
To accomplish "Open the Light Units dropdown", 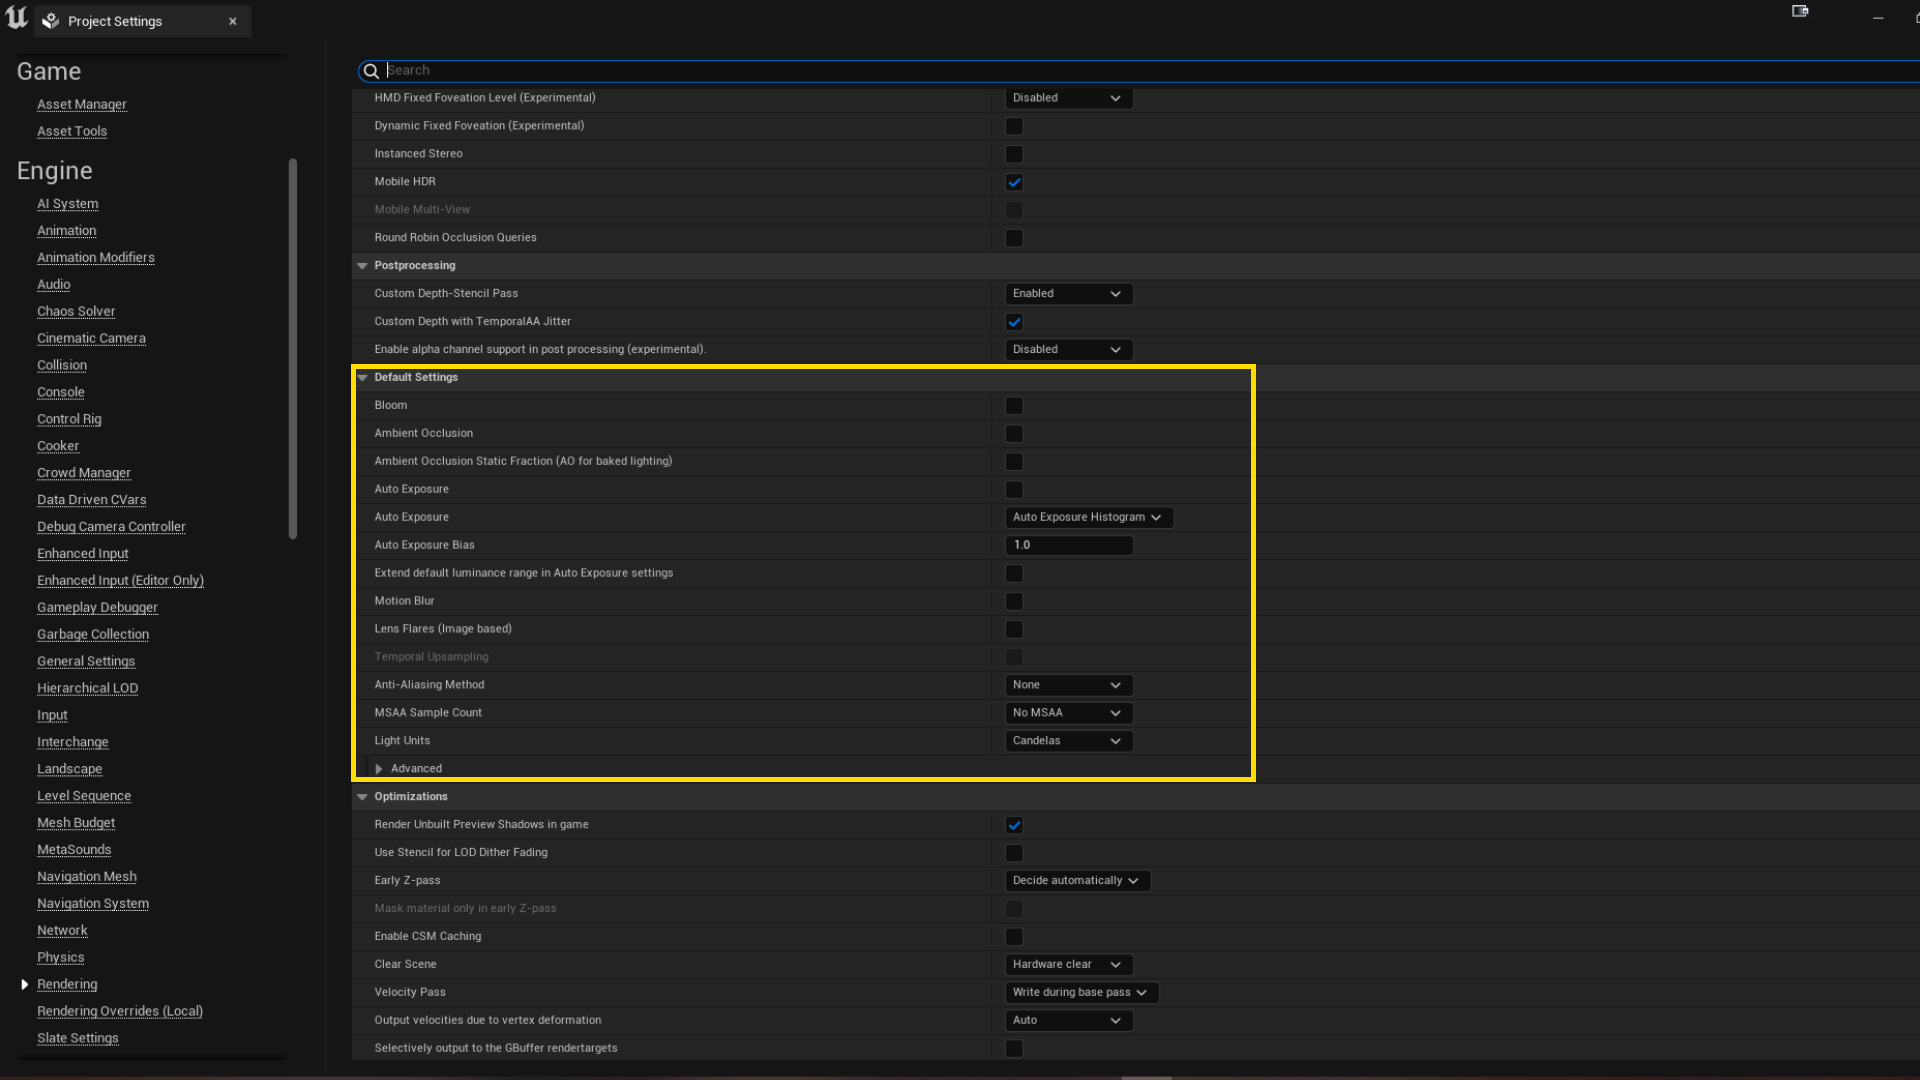I will [1068, 740].
